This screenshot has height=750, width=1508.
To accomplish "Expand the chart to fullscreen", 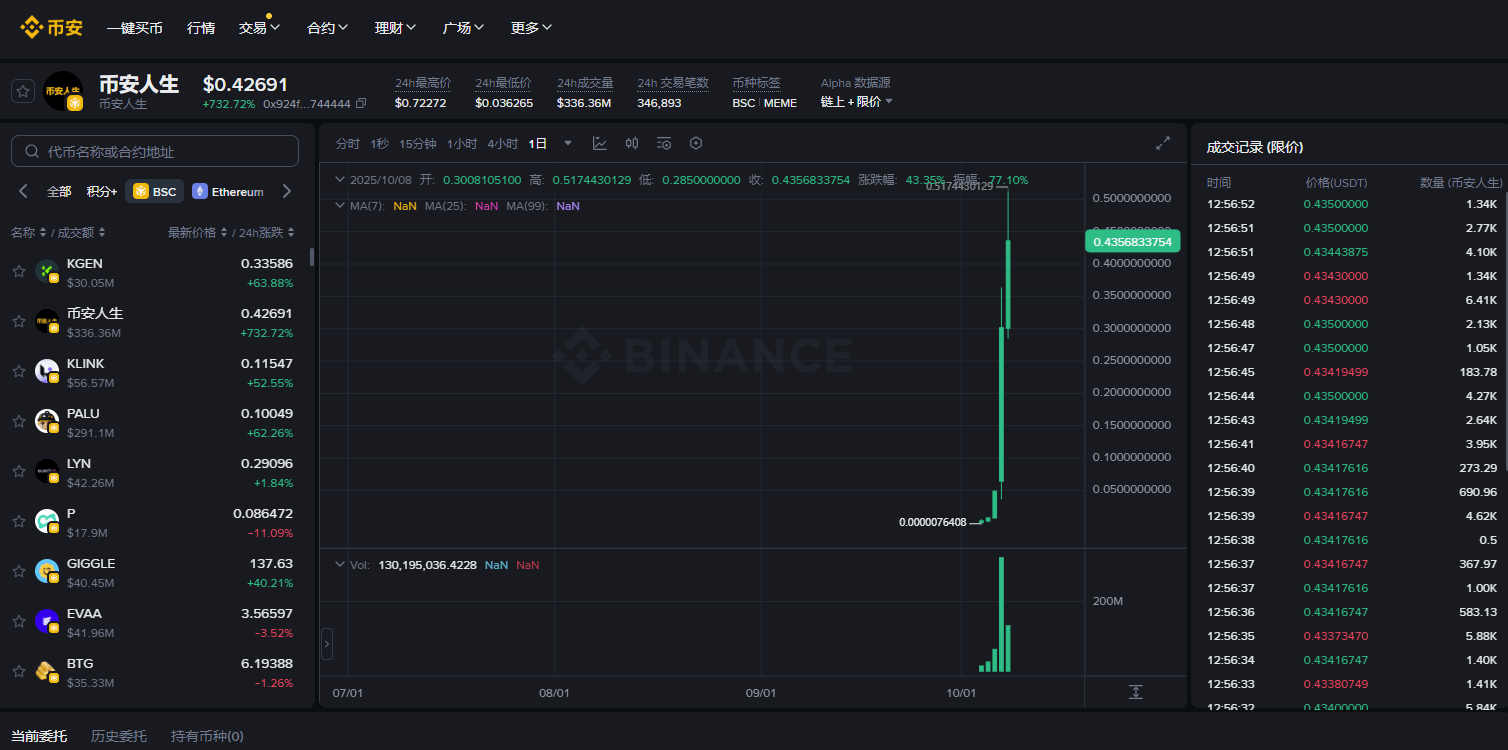I will [1163, 143].
